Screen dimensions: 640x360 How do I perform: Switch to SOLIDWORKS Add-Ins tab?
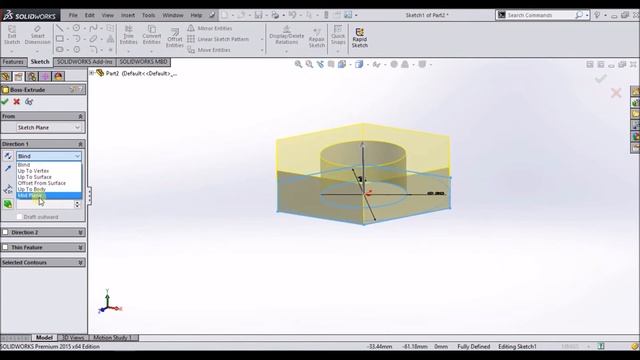coord(84,62)
